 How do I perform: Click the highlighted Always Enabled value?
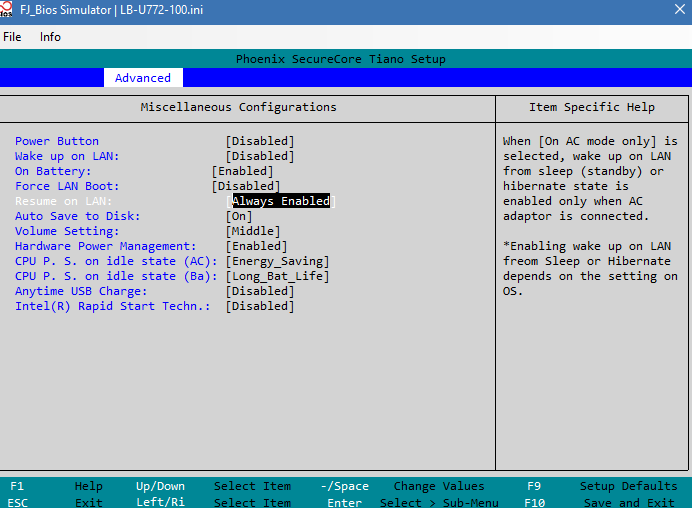click(x=281, y=201)
